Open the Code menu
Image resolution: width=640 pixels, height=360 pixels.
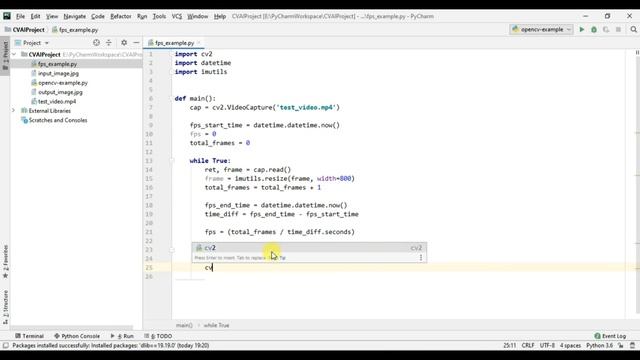98,16
